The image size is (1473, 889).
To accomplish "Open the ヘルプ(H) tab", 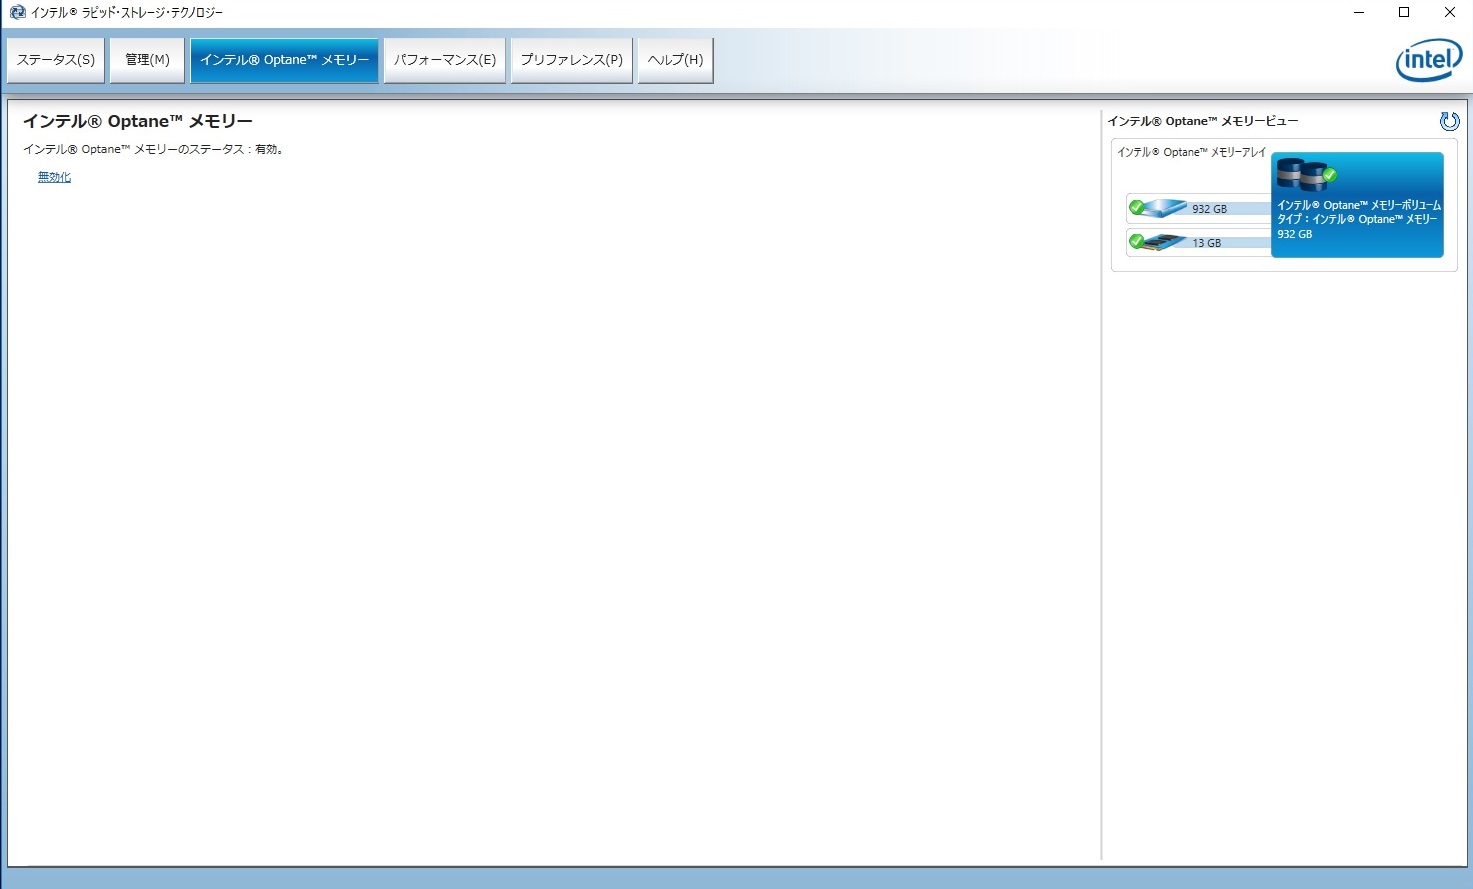I will pyautogui.click(x=676, y=60).
